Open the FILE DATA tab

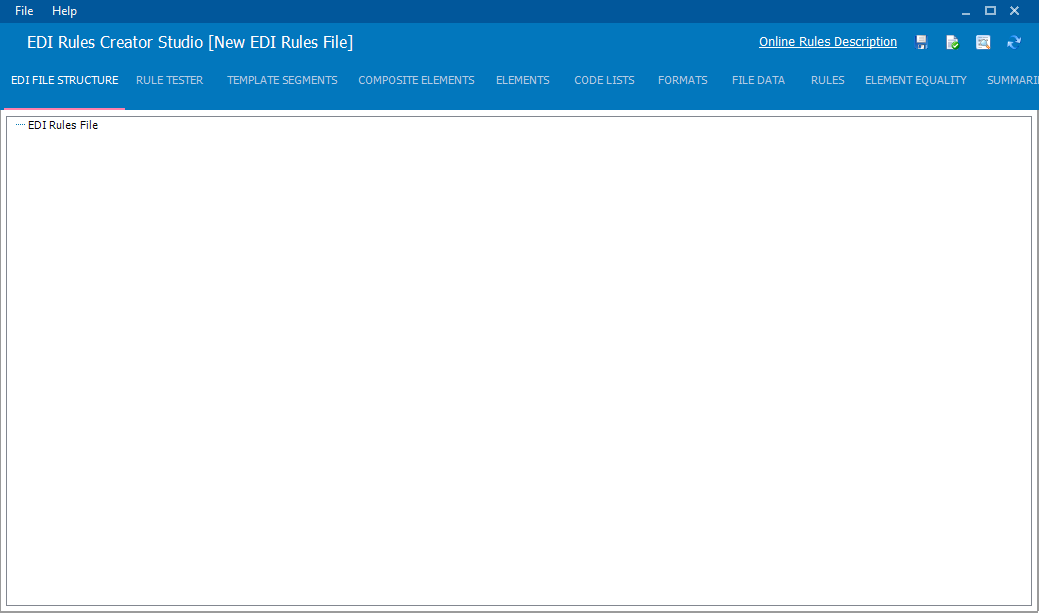coord(758,80)
